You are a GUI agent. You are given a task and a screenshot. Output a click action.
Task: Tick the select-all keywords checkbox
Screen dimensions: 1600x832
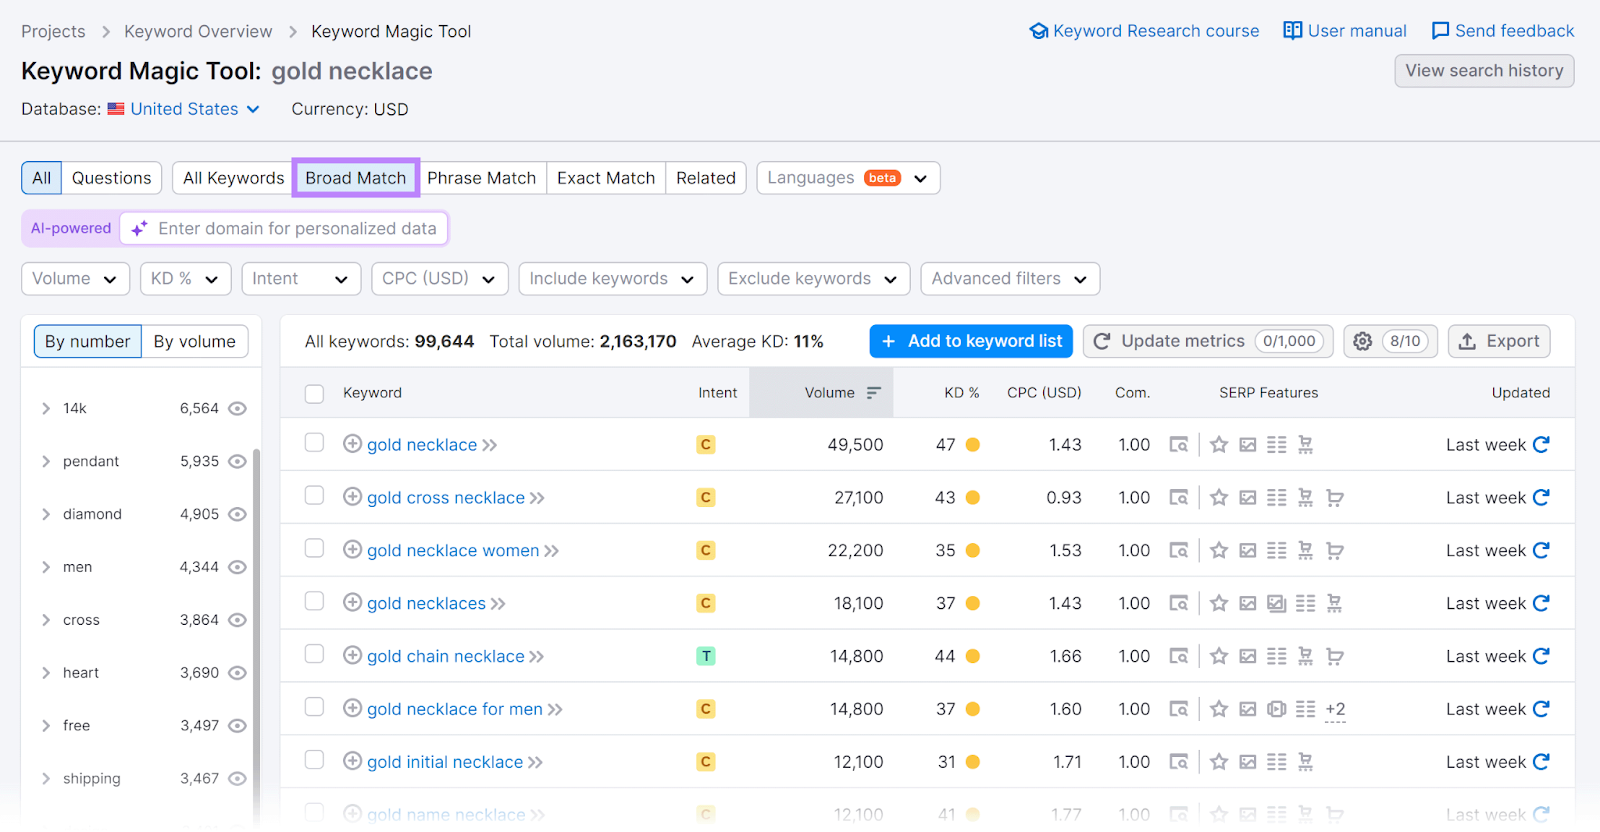tap(314, 394)
